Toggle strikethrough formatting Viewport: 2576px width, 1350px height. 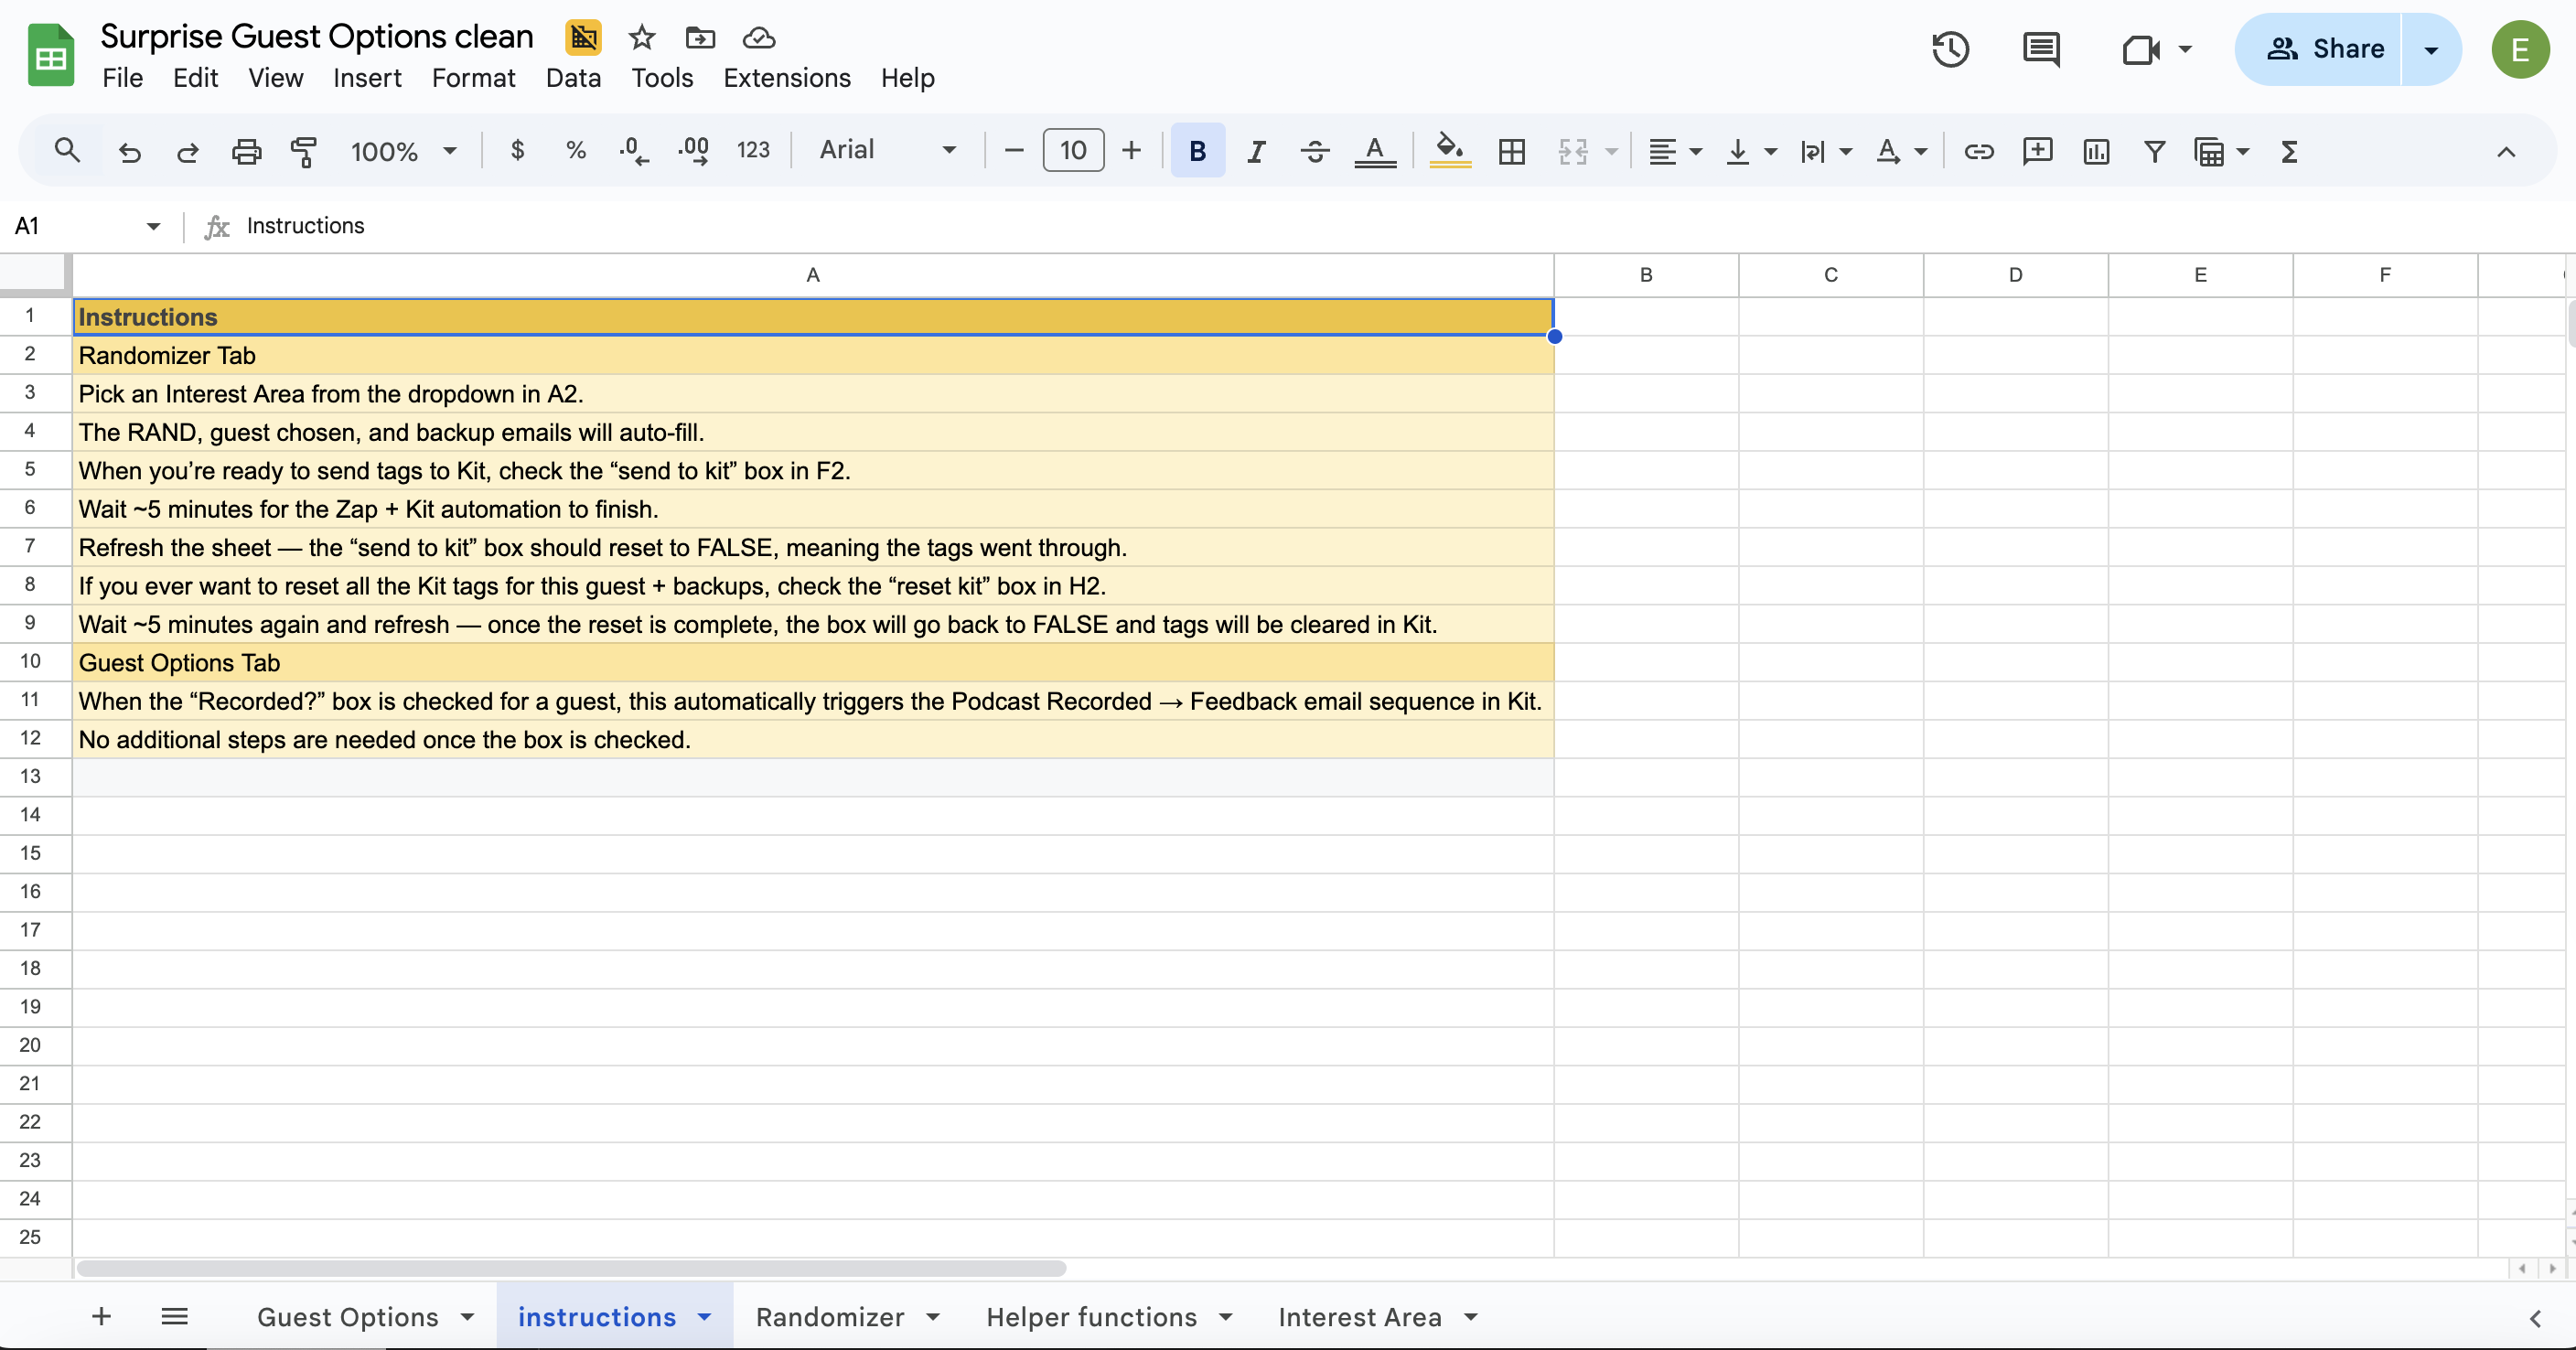click(1315, 151)
